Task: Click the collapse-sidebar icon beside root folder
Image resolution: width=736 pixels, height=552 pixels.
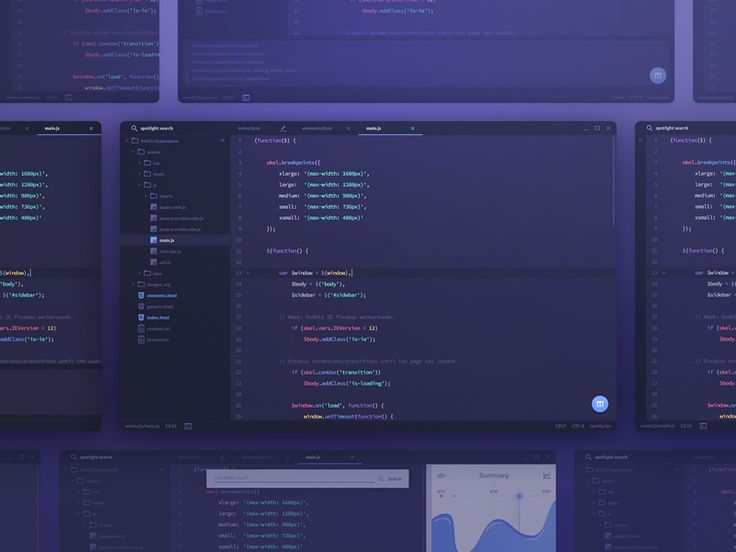Action: point(222,140)
